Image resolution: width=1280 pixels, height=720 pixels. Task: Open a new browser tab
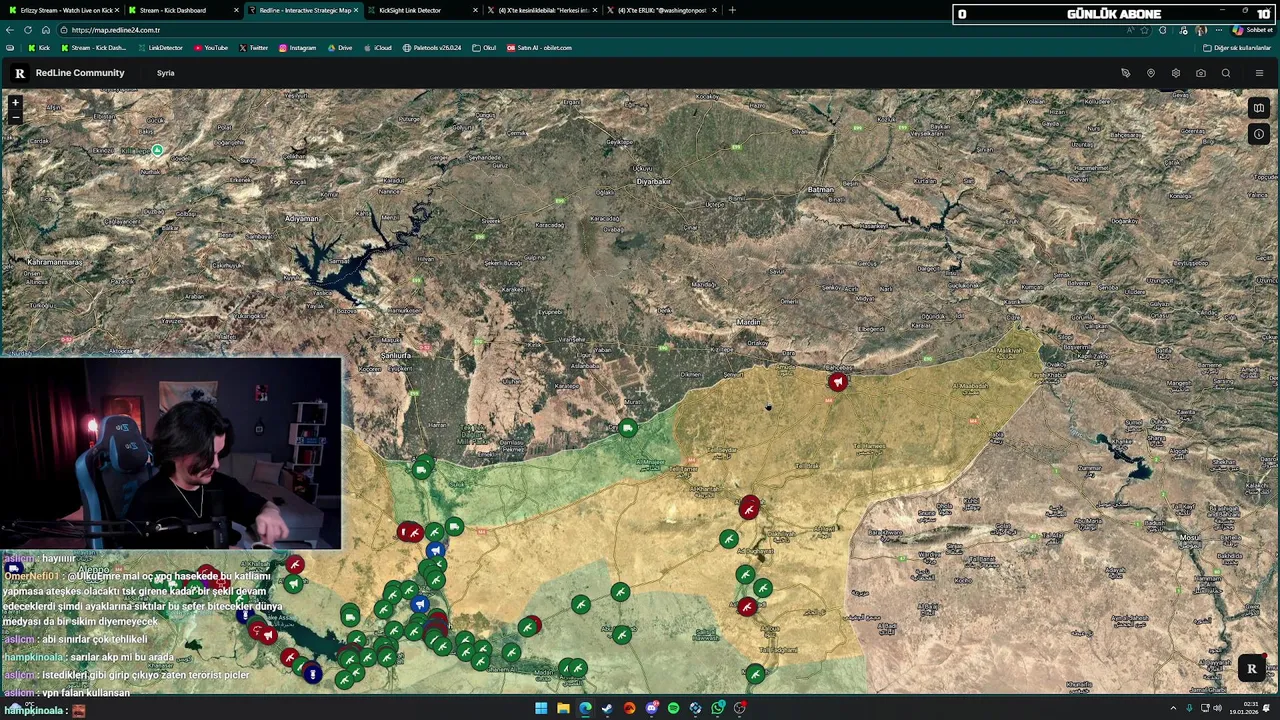732,10
